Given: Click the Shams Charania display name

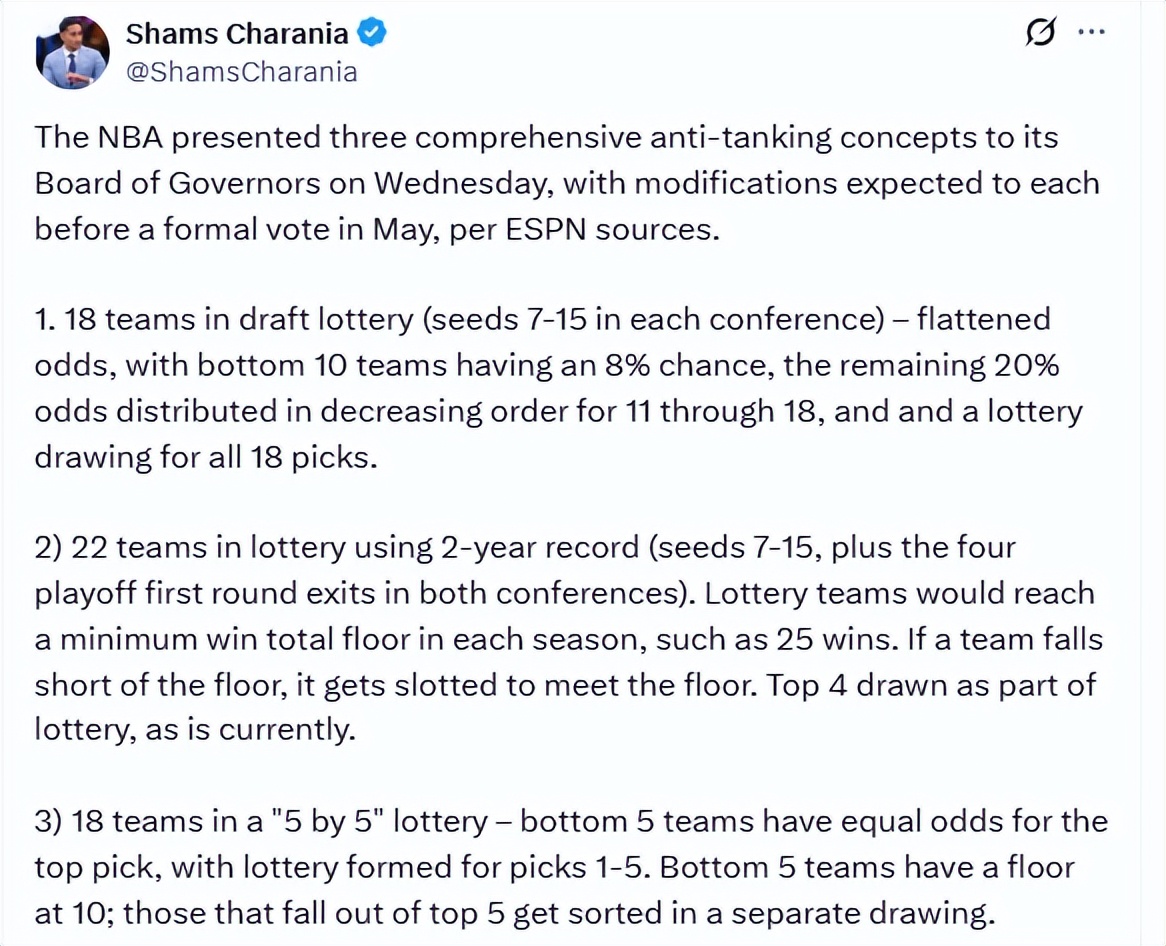Looking at the screenshot, I should [x=237, y=34].
